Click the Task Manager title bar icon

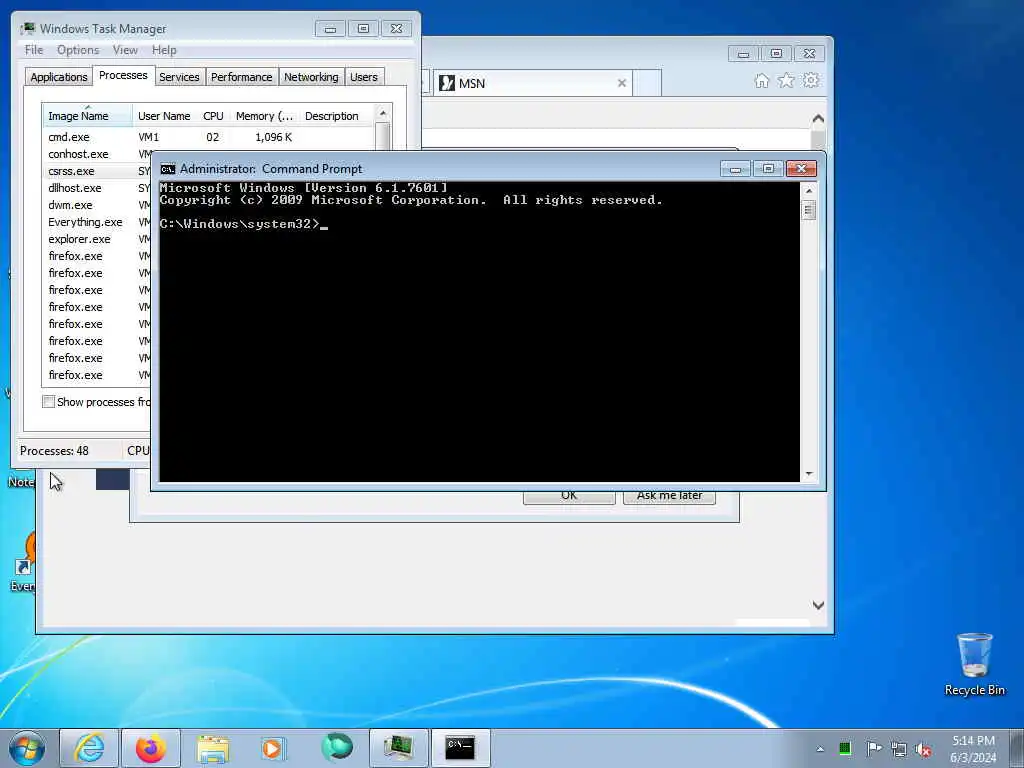27,29
